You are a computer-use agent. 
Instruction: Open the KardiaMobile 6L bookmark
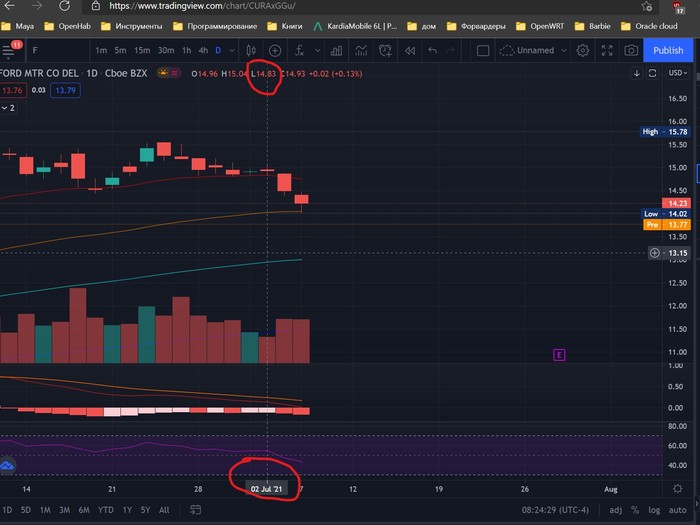click(355, 26)
